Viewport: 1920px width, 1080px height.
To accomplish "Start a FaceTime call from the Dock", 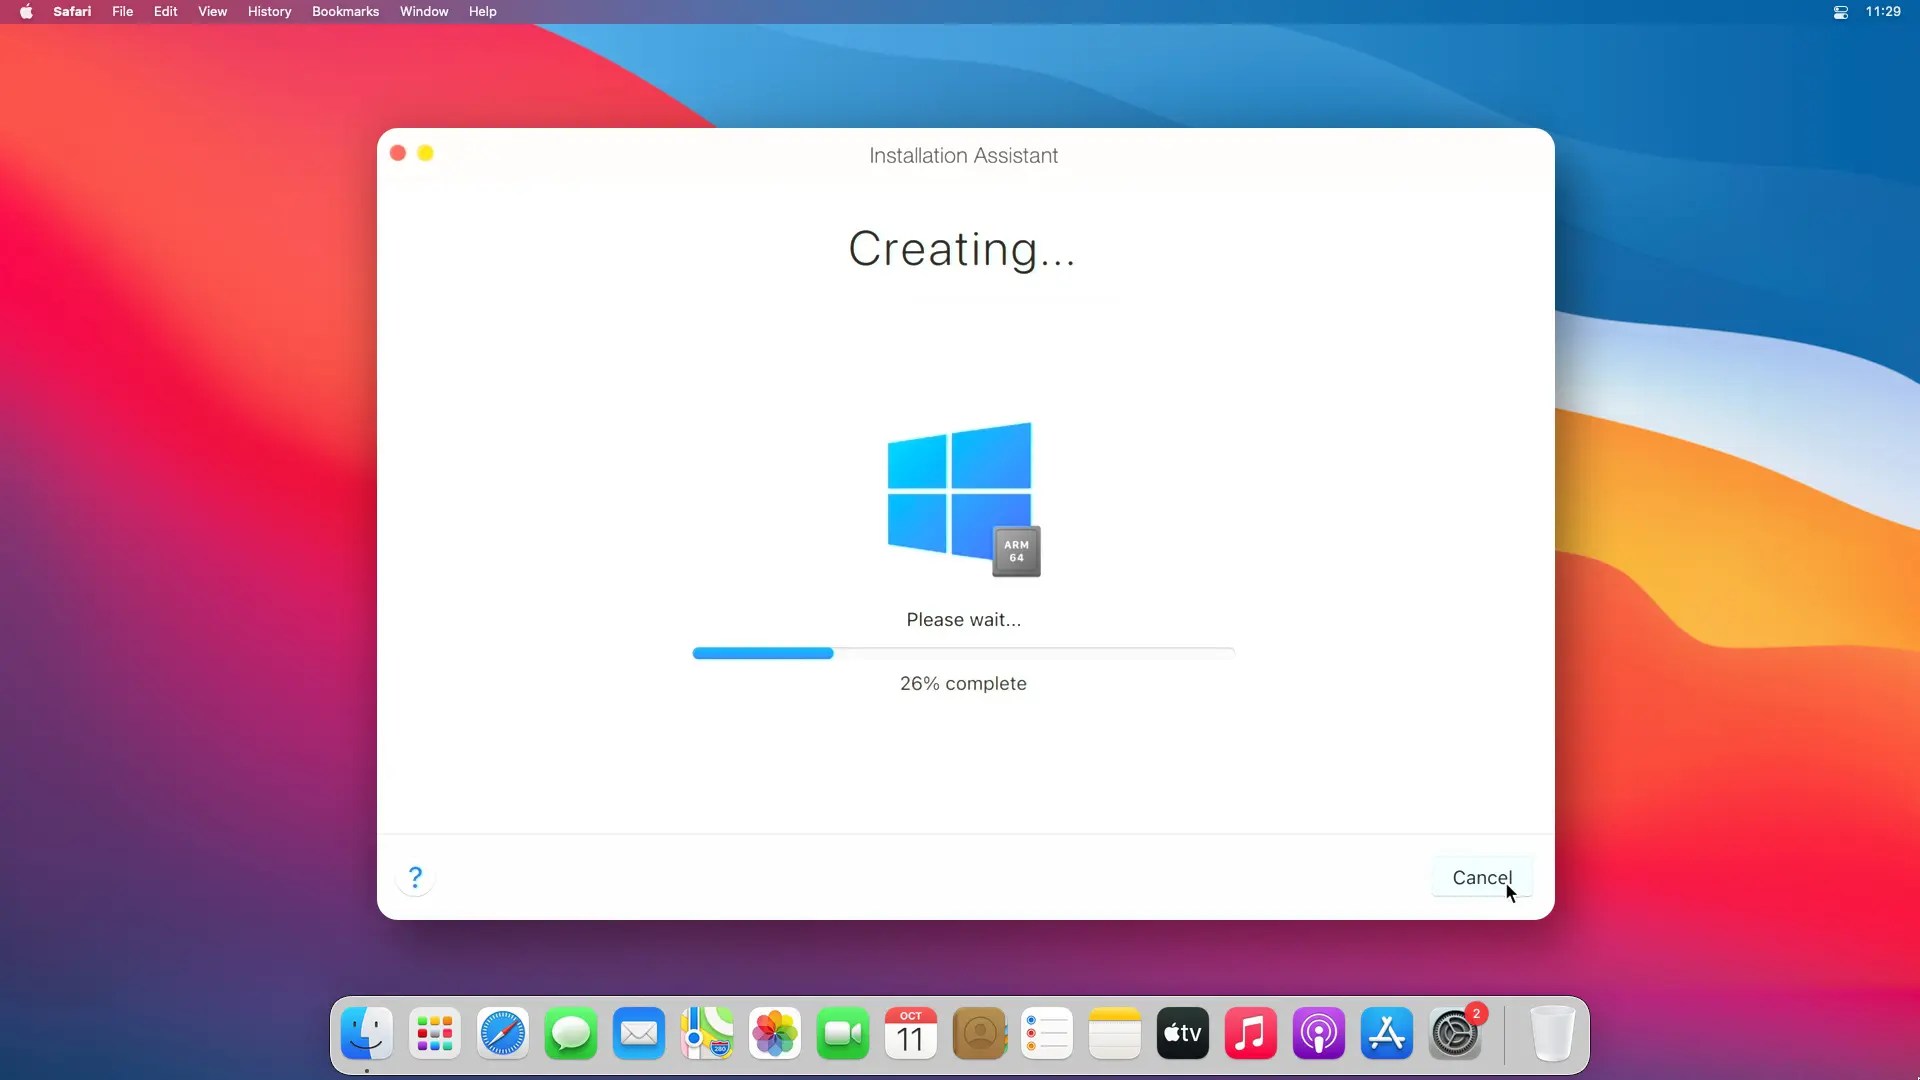I will pyautogui.click(x=842, y=1033).
